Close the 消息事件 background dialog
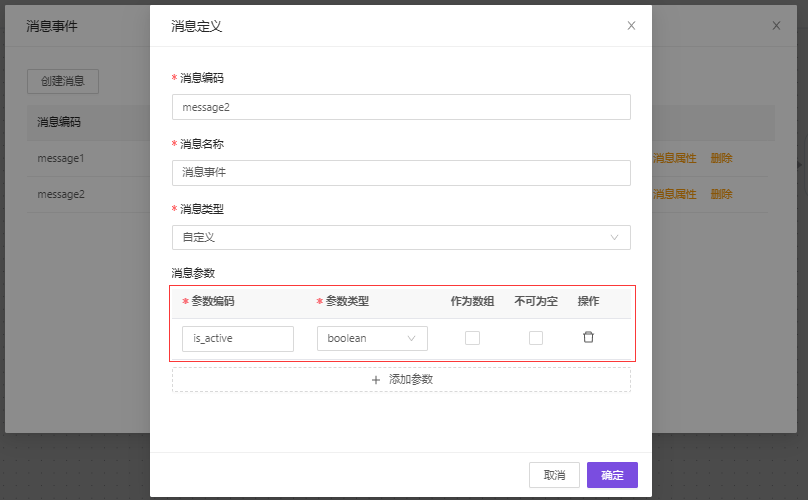The height and width of the screenshot is (500, 808). tap(776, 26)
